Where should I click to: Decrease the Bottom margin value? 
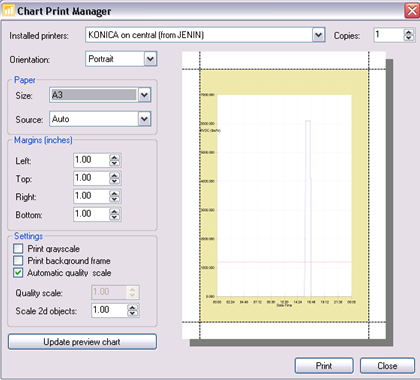114,217
